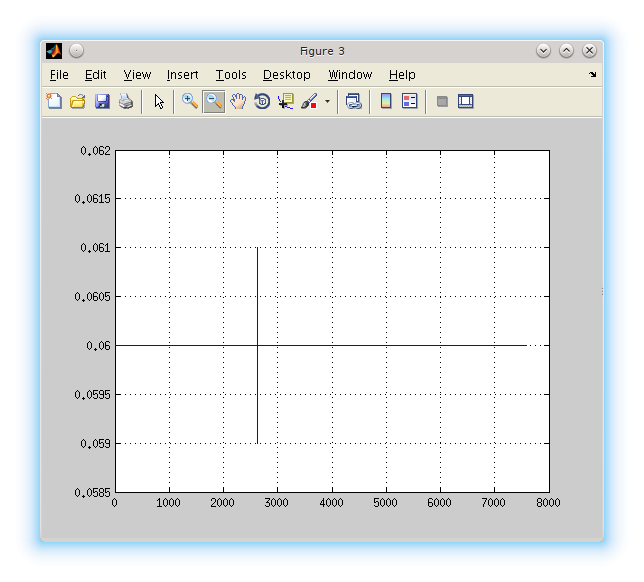
Task: Insert a colorbar using the toolbar
Action: [386, 101]
